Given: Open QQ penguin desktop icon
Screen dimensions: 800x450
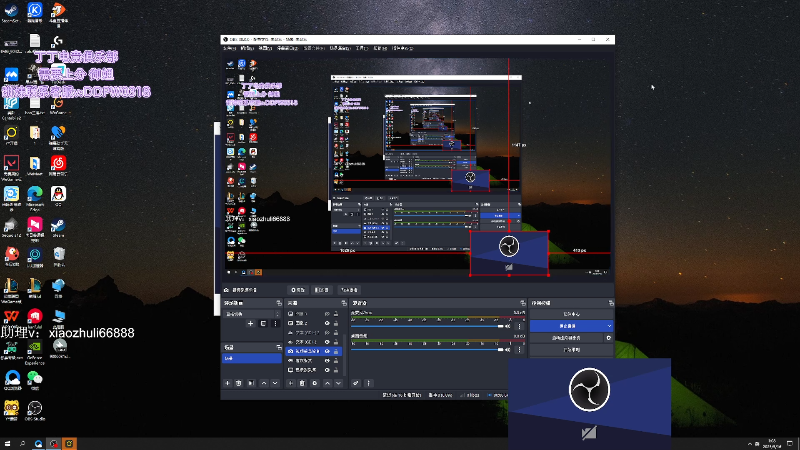Looking at the screenshot, I should pos(58,196).
